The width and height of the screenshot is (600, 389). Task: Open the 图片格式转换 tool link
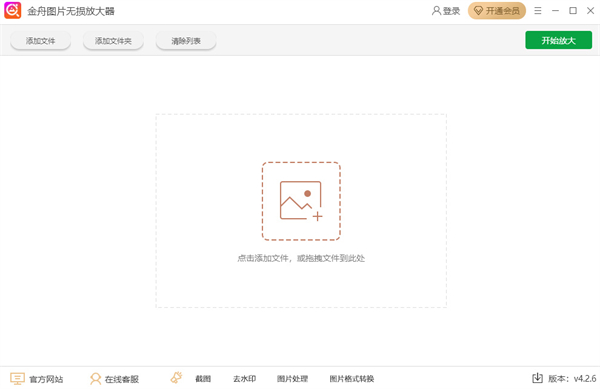pos(352,379)
